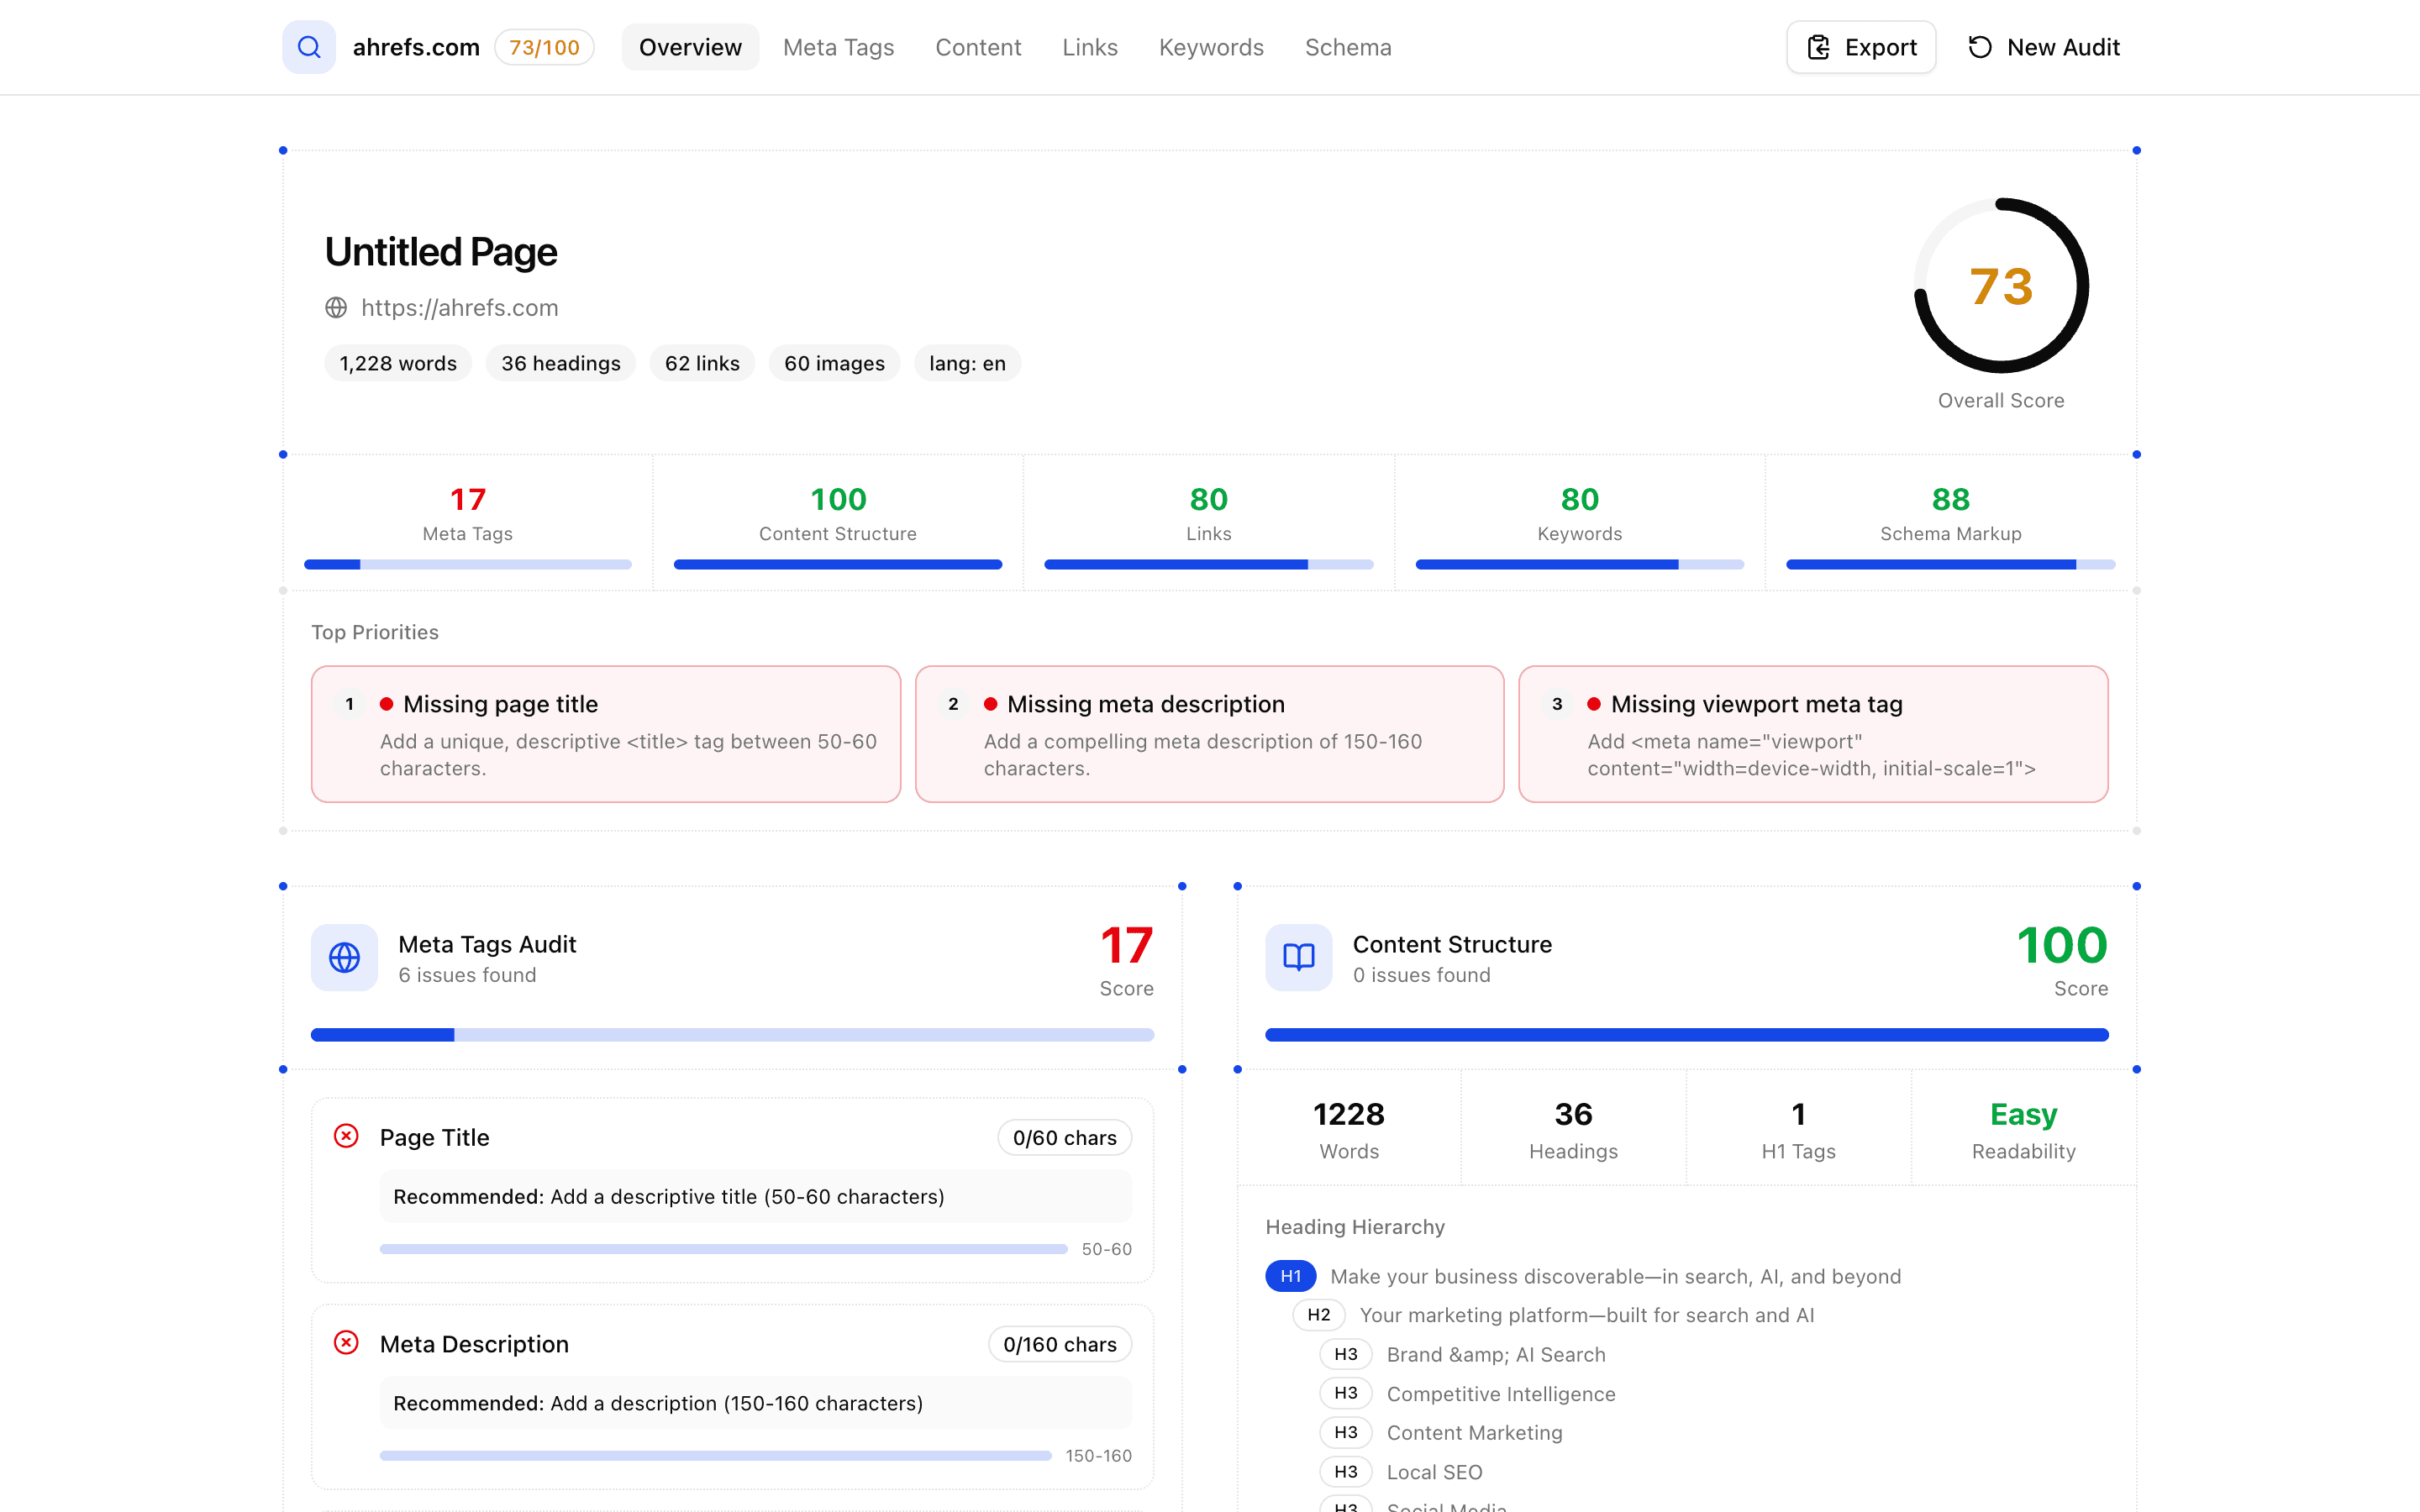Click the globe icon beside https://ahrefs.com

(336, 307)
